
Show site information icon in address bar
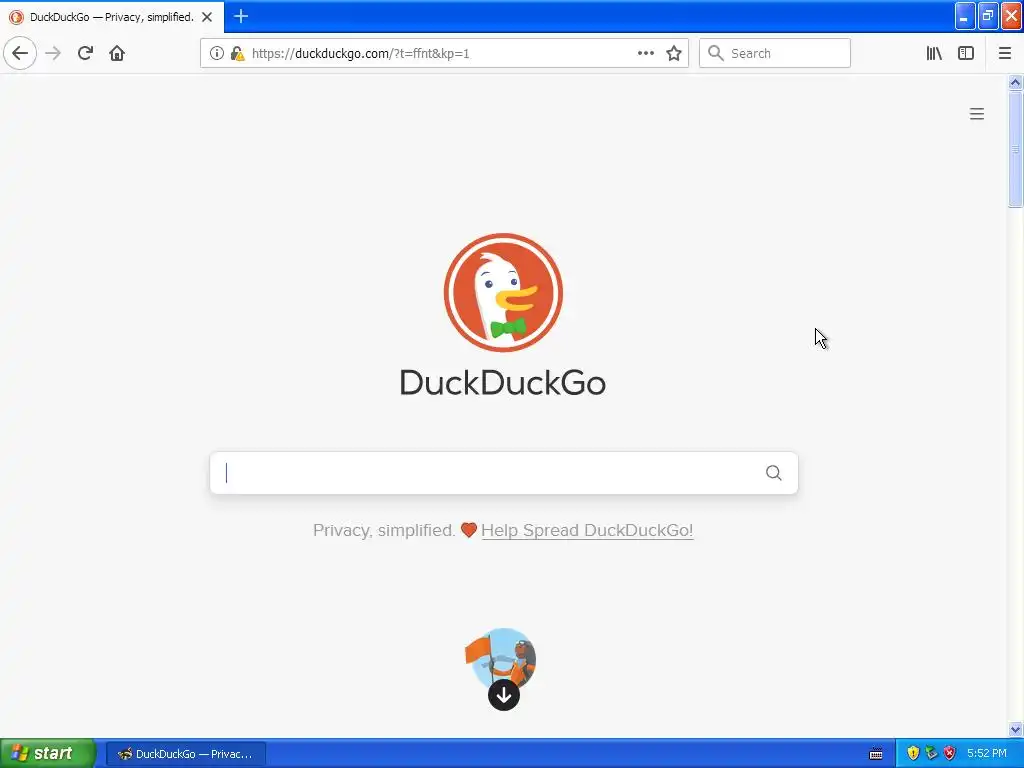pos(216,53)
